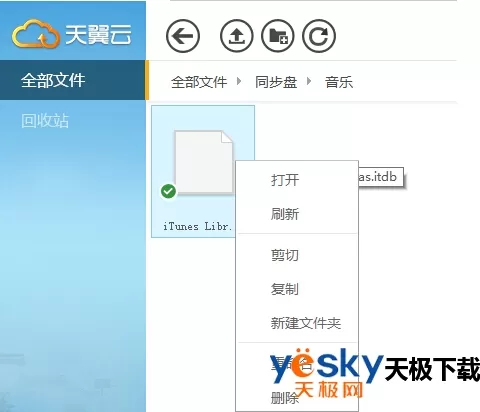Choose 删除 from the context menu
This screenshot has width=480, height=412.
(x=285, y=398)
